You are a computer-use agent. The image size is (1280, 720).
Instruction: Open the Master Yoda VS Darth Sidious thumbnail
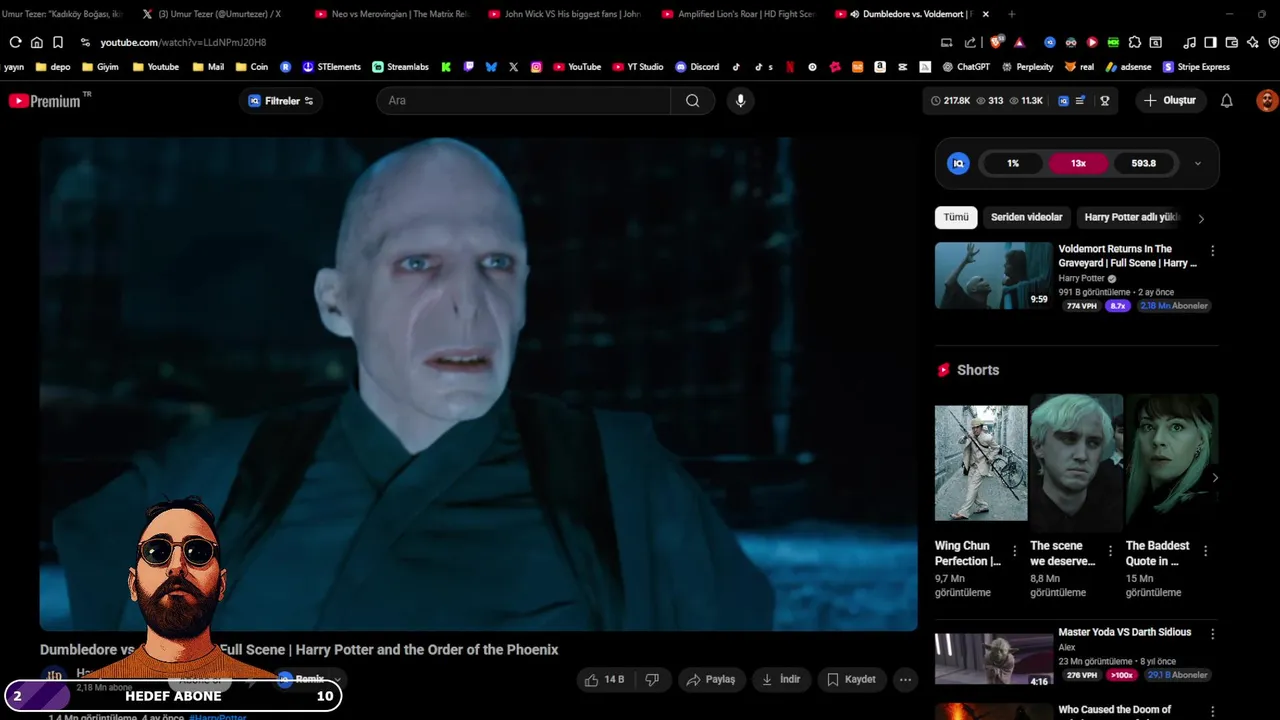pos(993,658)
